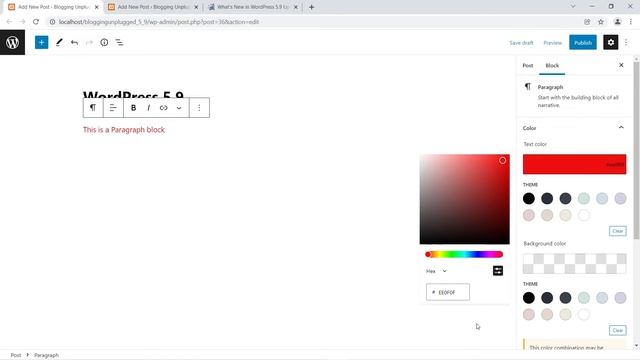Click the paragraph text block
This screenshot has width=640, height=360.
point(124,130)
